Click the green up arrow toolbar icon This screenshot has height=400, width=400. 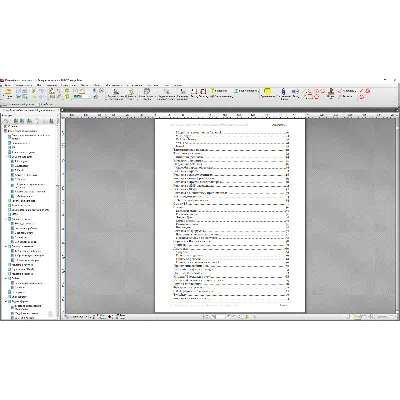(x=67, y=91)
